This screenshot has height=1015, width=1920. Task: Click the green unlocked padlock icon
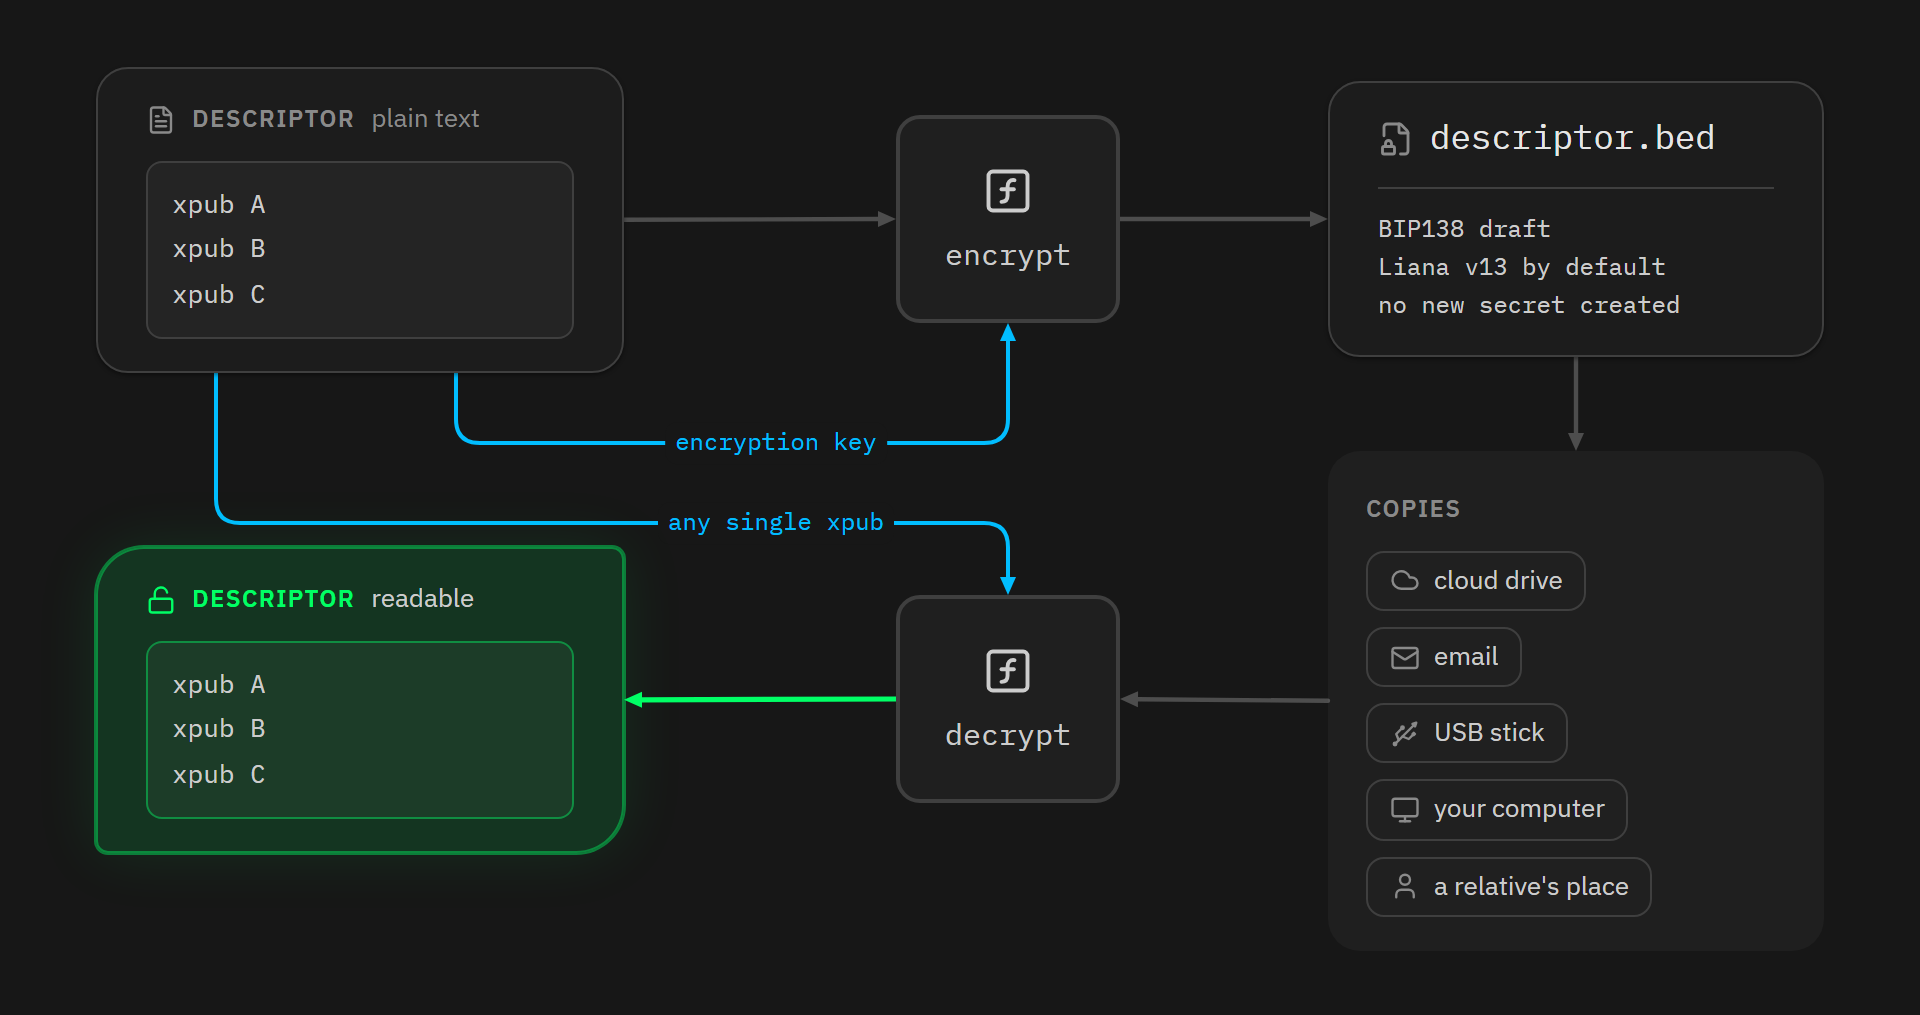click(x=161, y=600)
